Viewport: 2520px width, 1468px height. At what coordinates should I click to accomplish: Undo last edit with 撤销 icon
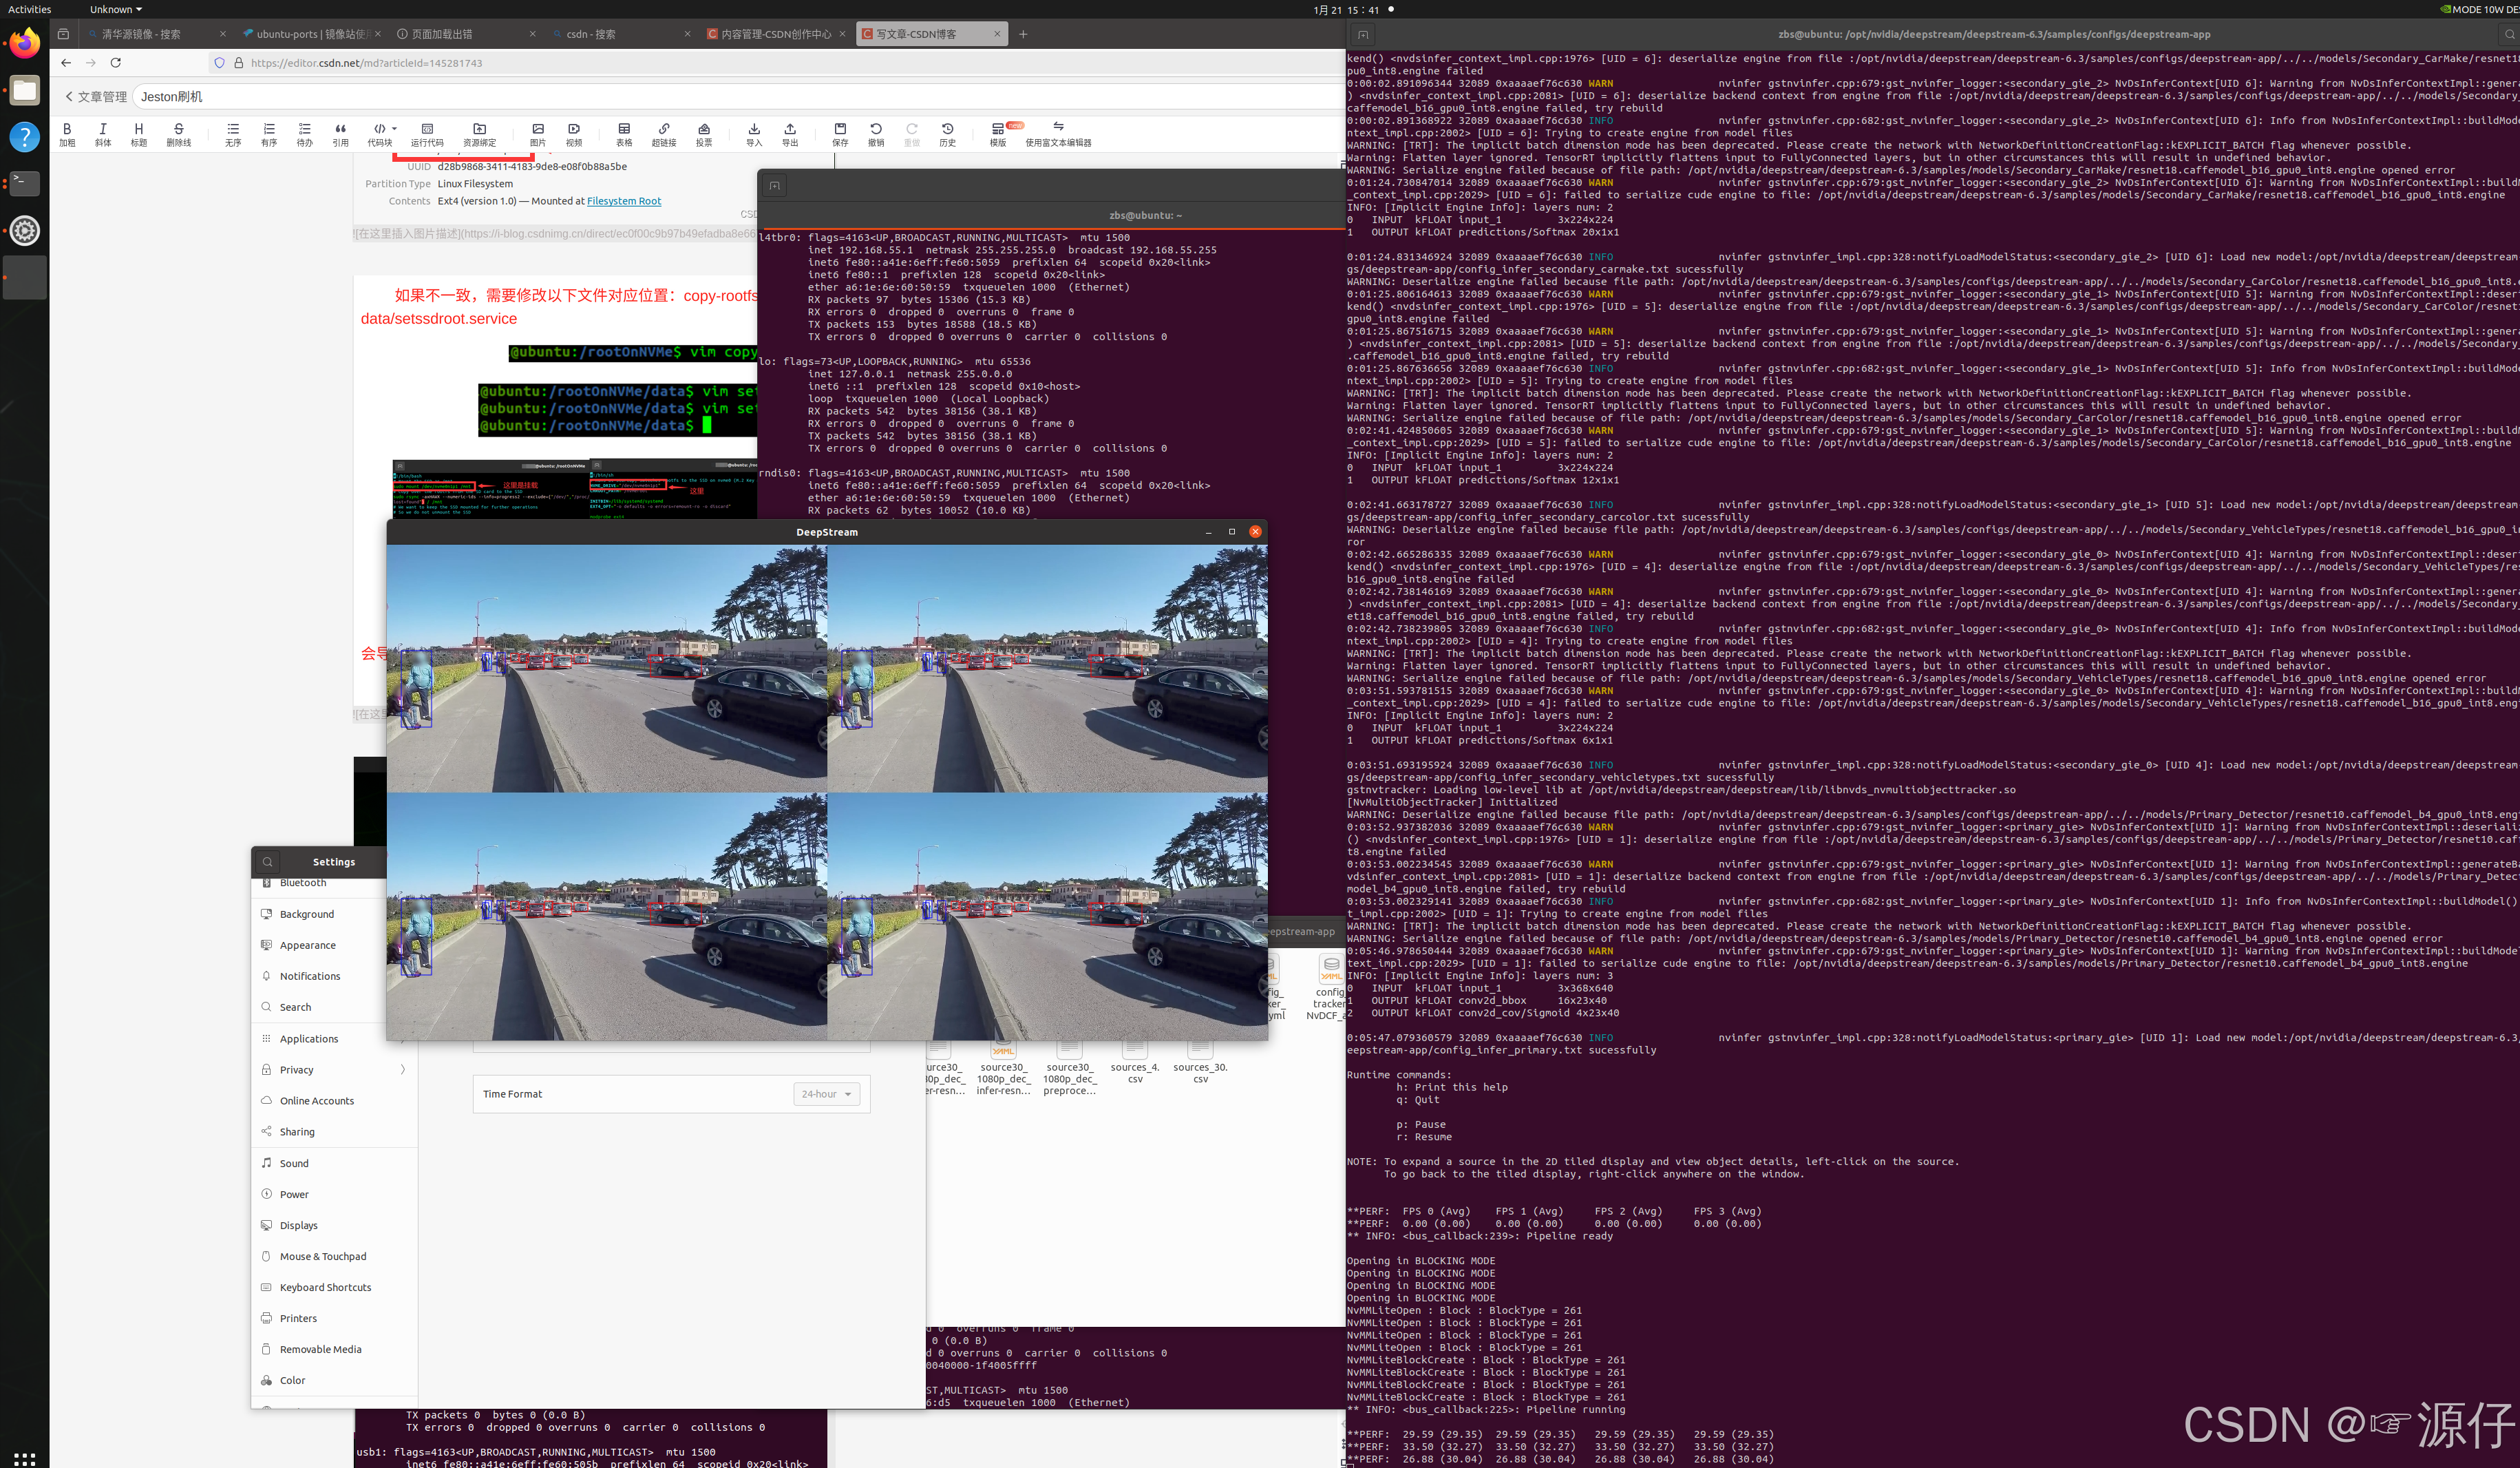point(876,134)
